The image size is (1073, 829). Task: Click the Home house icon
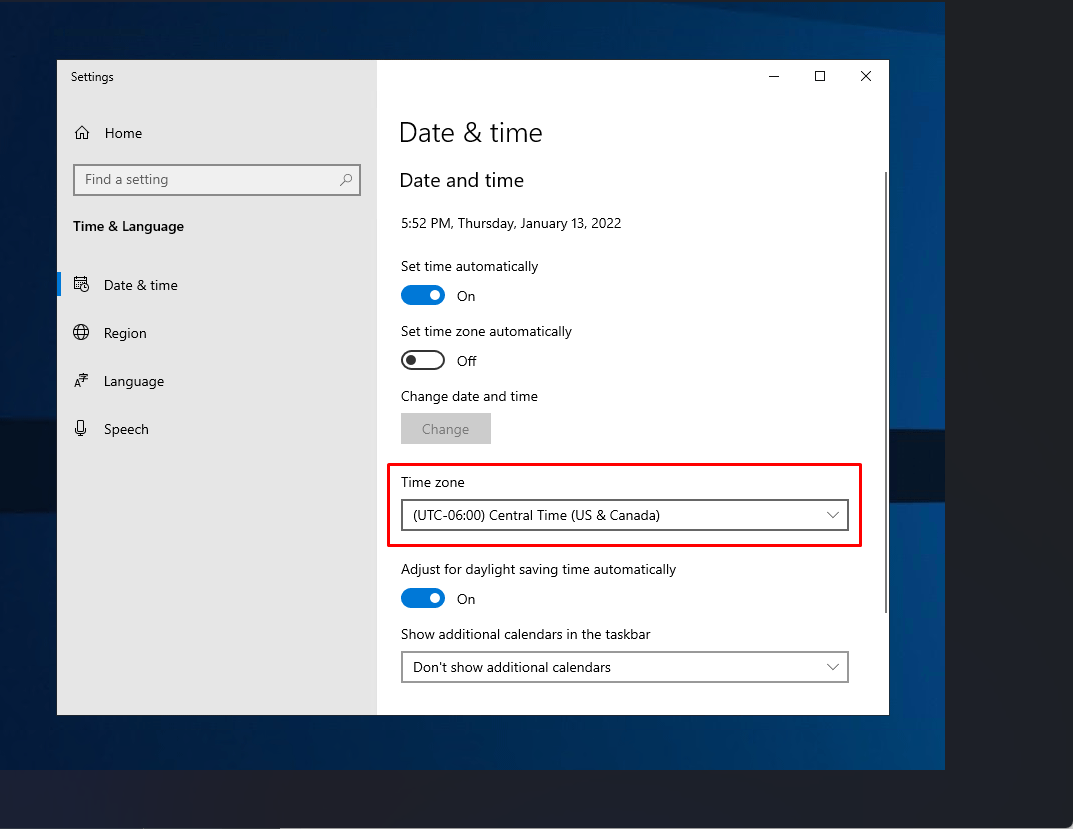pos(82,133)
